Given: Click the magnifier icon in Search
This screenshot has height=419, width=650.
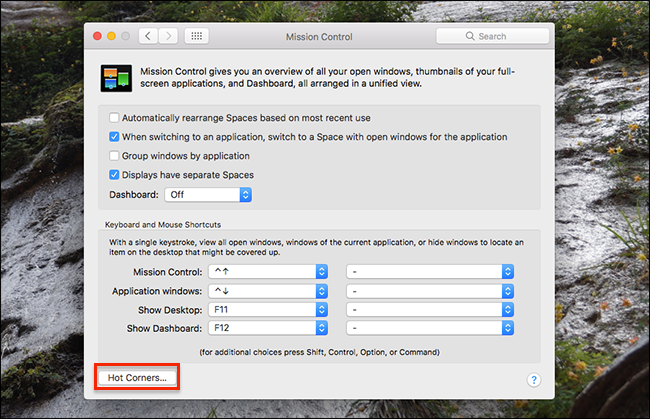Looking at the screenshot, I should click(470, 36).
